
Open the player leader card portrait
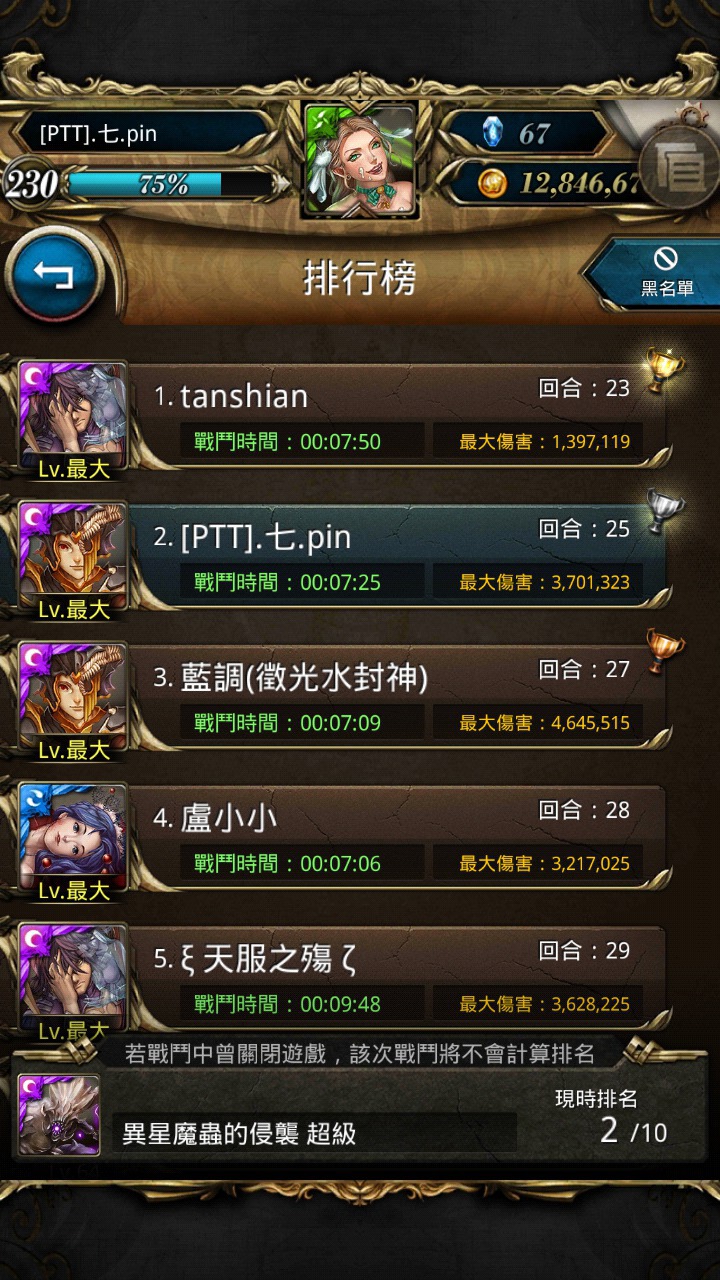[361, 160]
